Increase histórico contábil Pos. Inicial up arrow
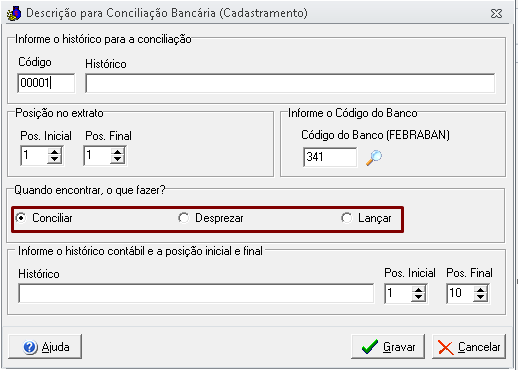The image size is (518, 370). (x=418, y=290)
